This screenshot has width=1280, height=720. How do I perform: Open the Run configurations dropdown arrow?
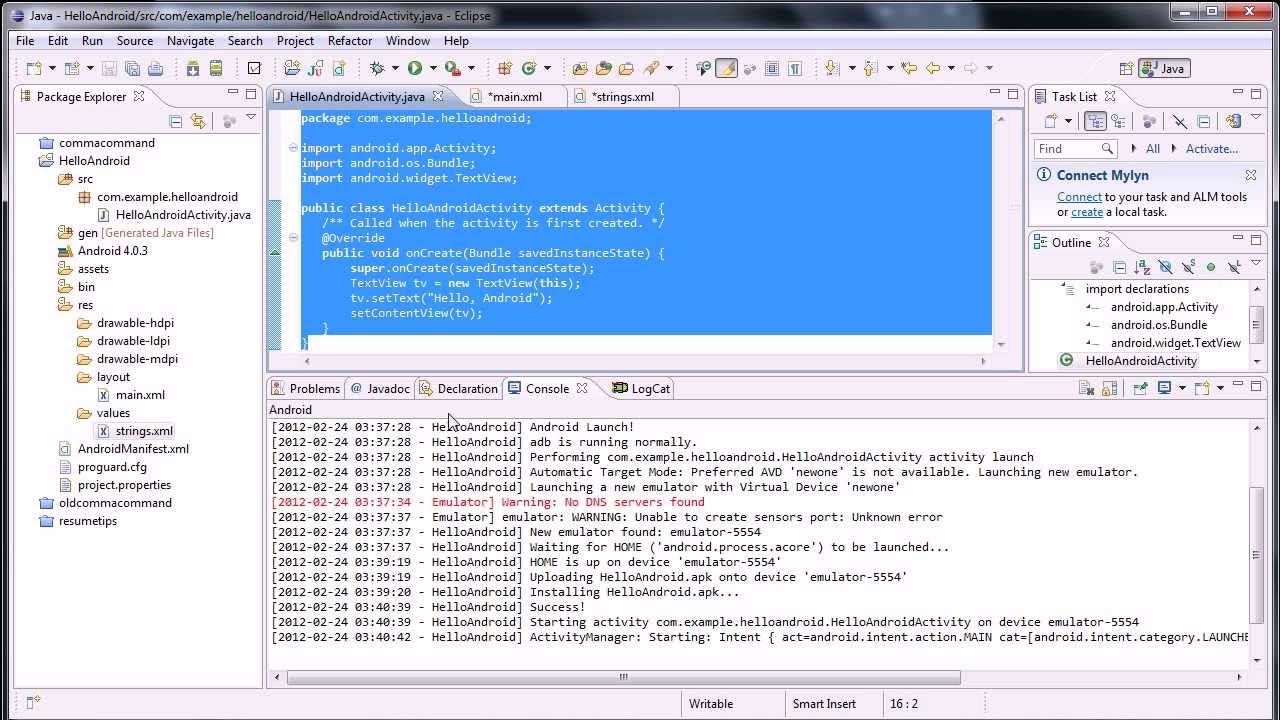pos(431,68)
